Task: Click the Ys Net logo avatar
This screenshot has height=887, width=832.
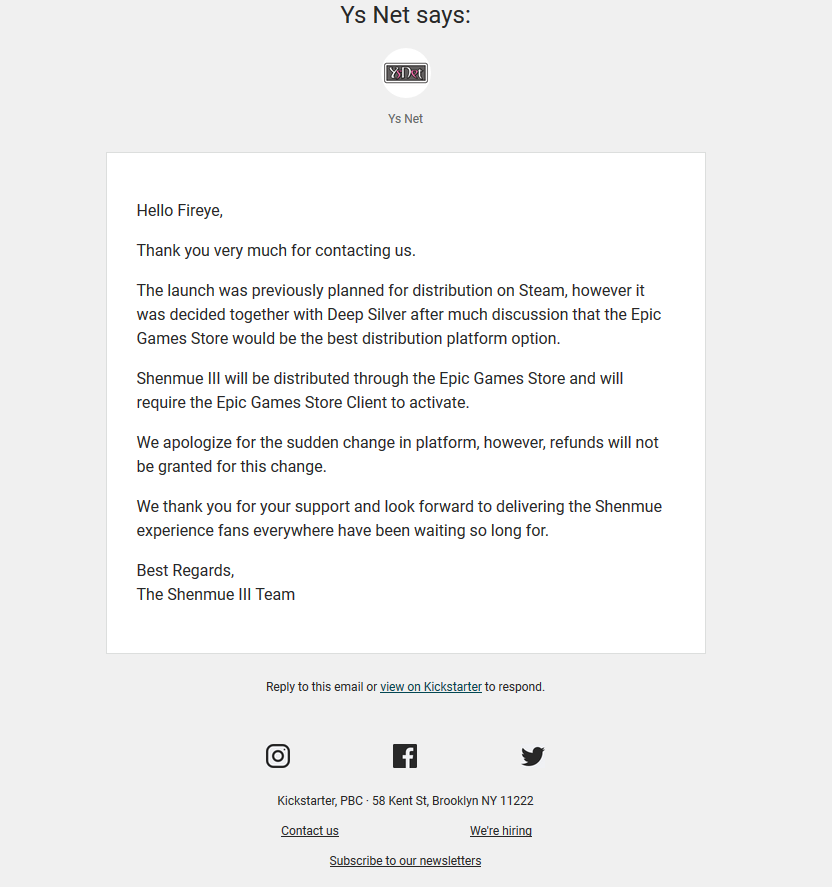Action: 406,73
